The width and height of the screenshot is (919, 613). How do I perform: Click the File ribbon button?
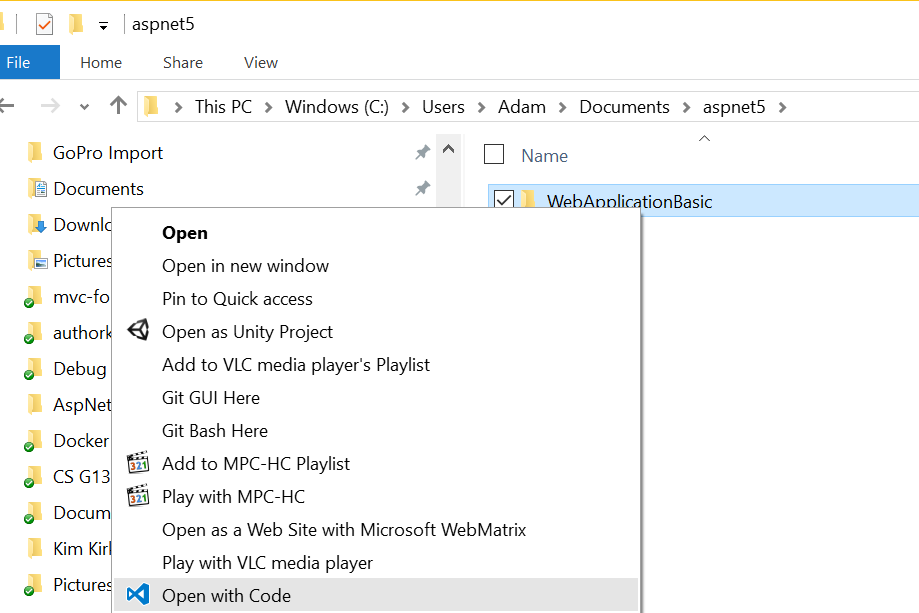click(19, 62)
